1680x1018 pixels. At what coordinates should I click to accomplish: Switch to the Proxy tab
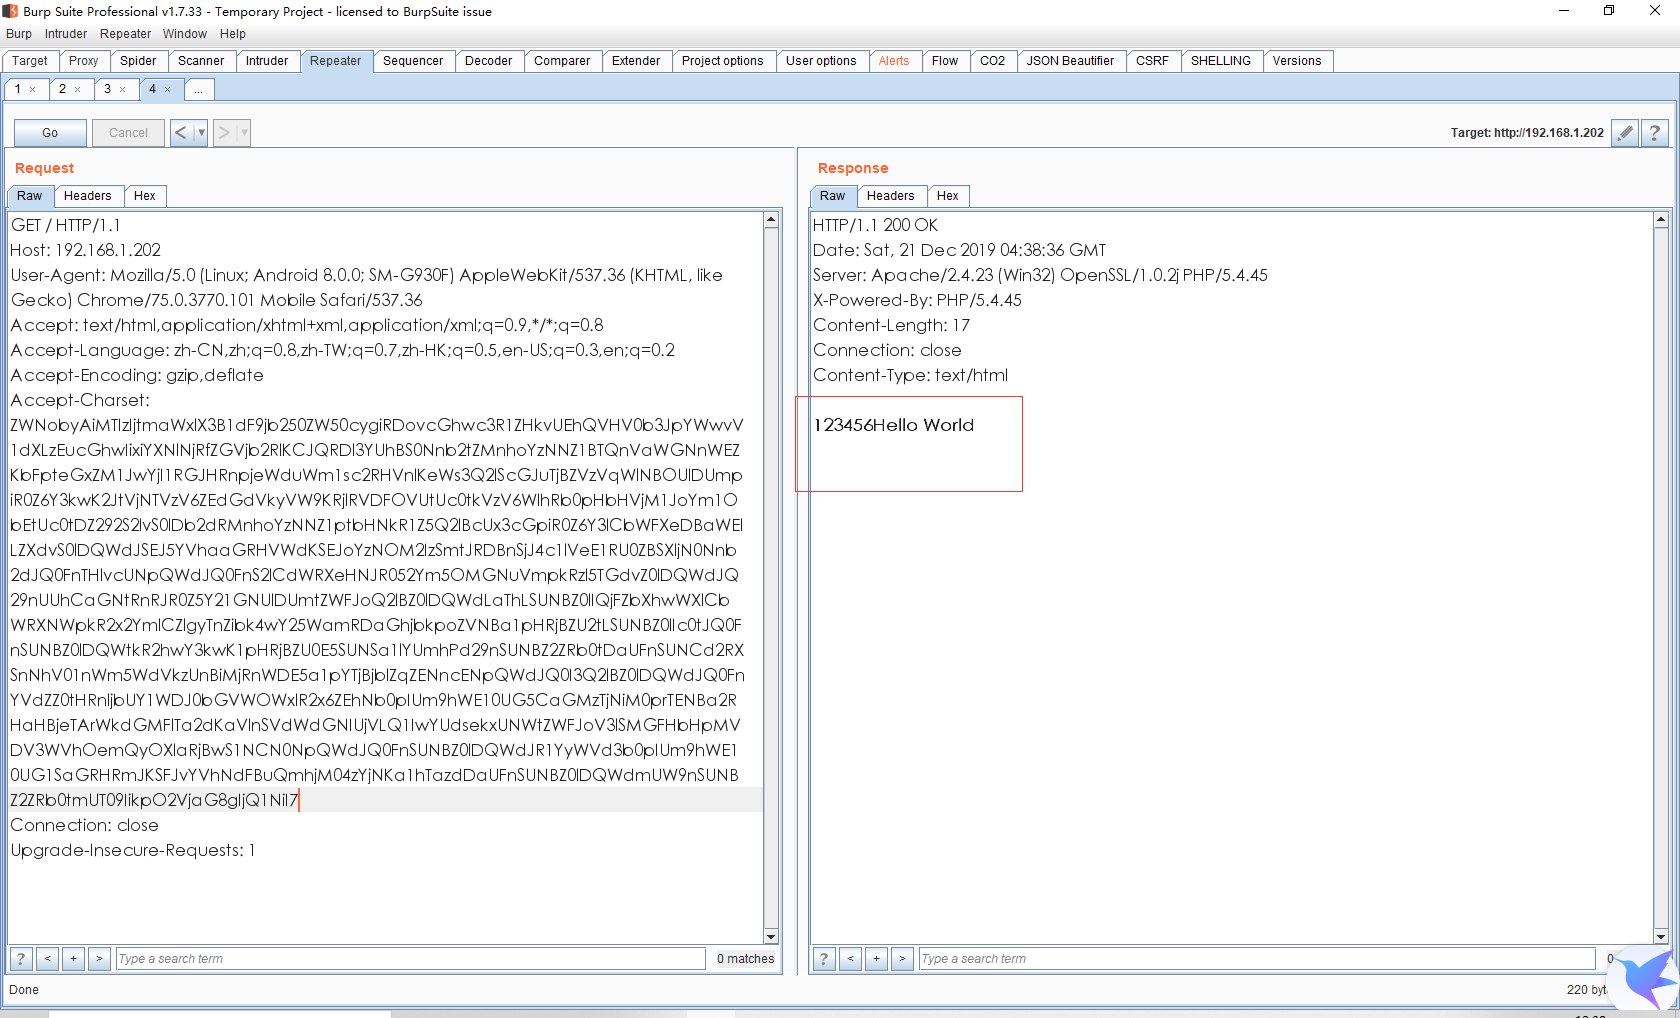84,61
